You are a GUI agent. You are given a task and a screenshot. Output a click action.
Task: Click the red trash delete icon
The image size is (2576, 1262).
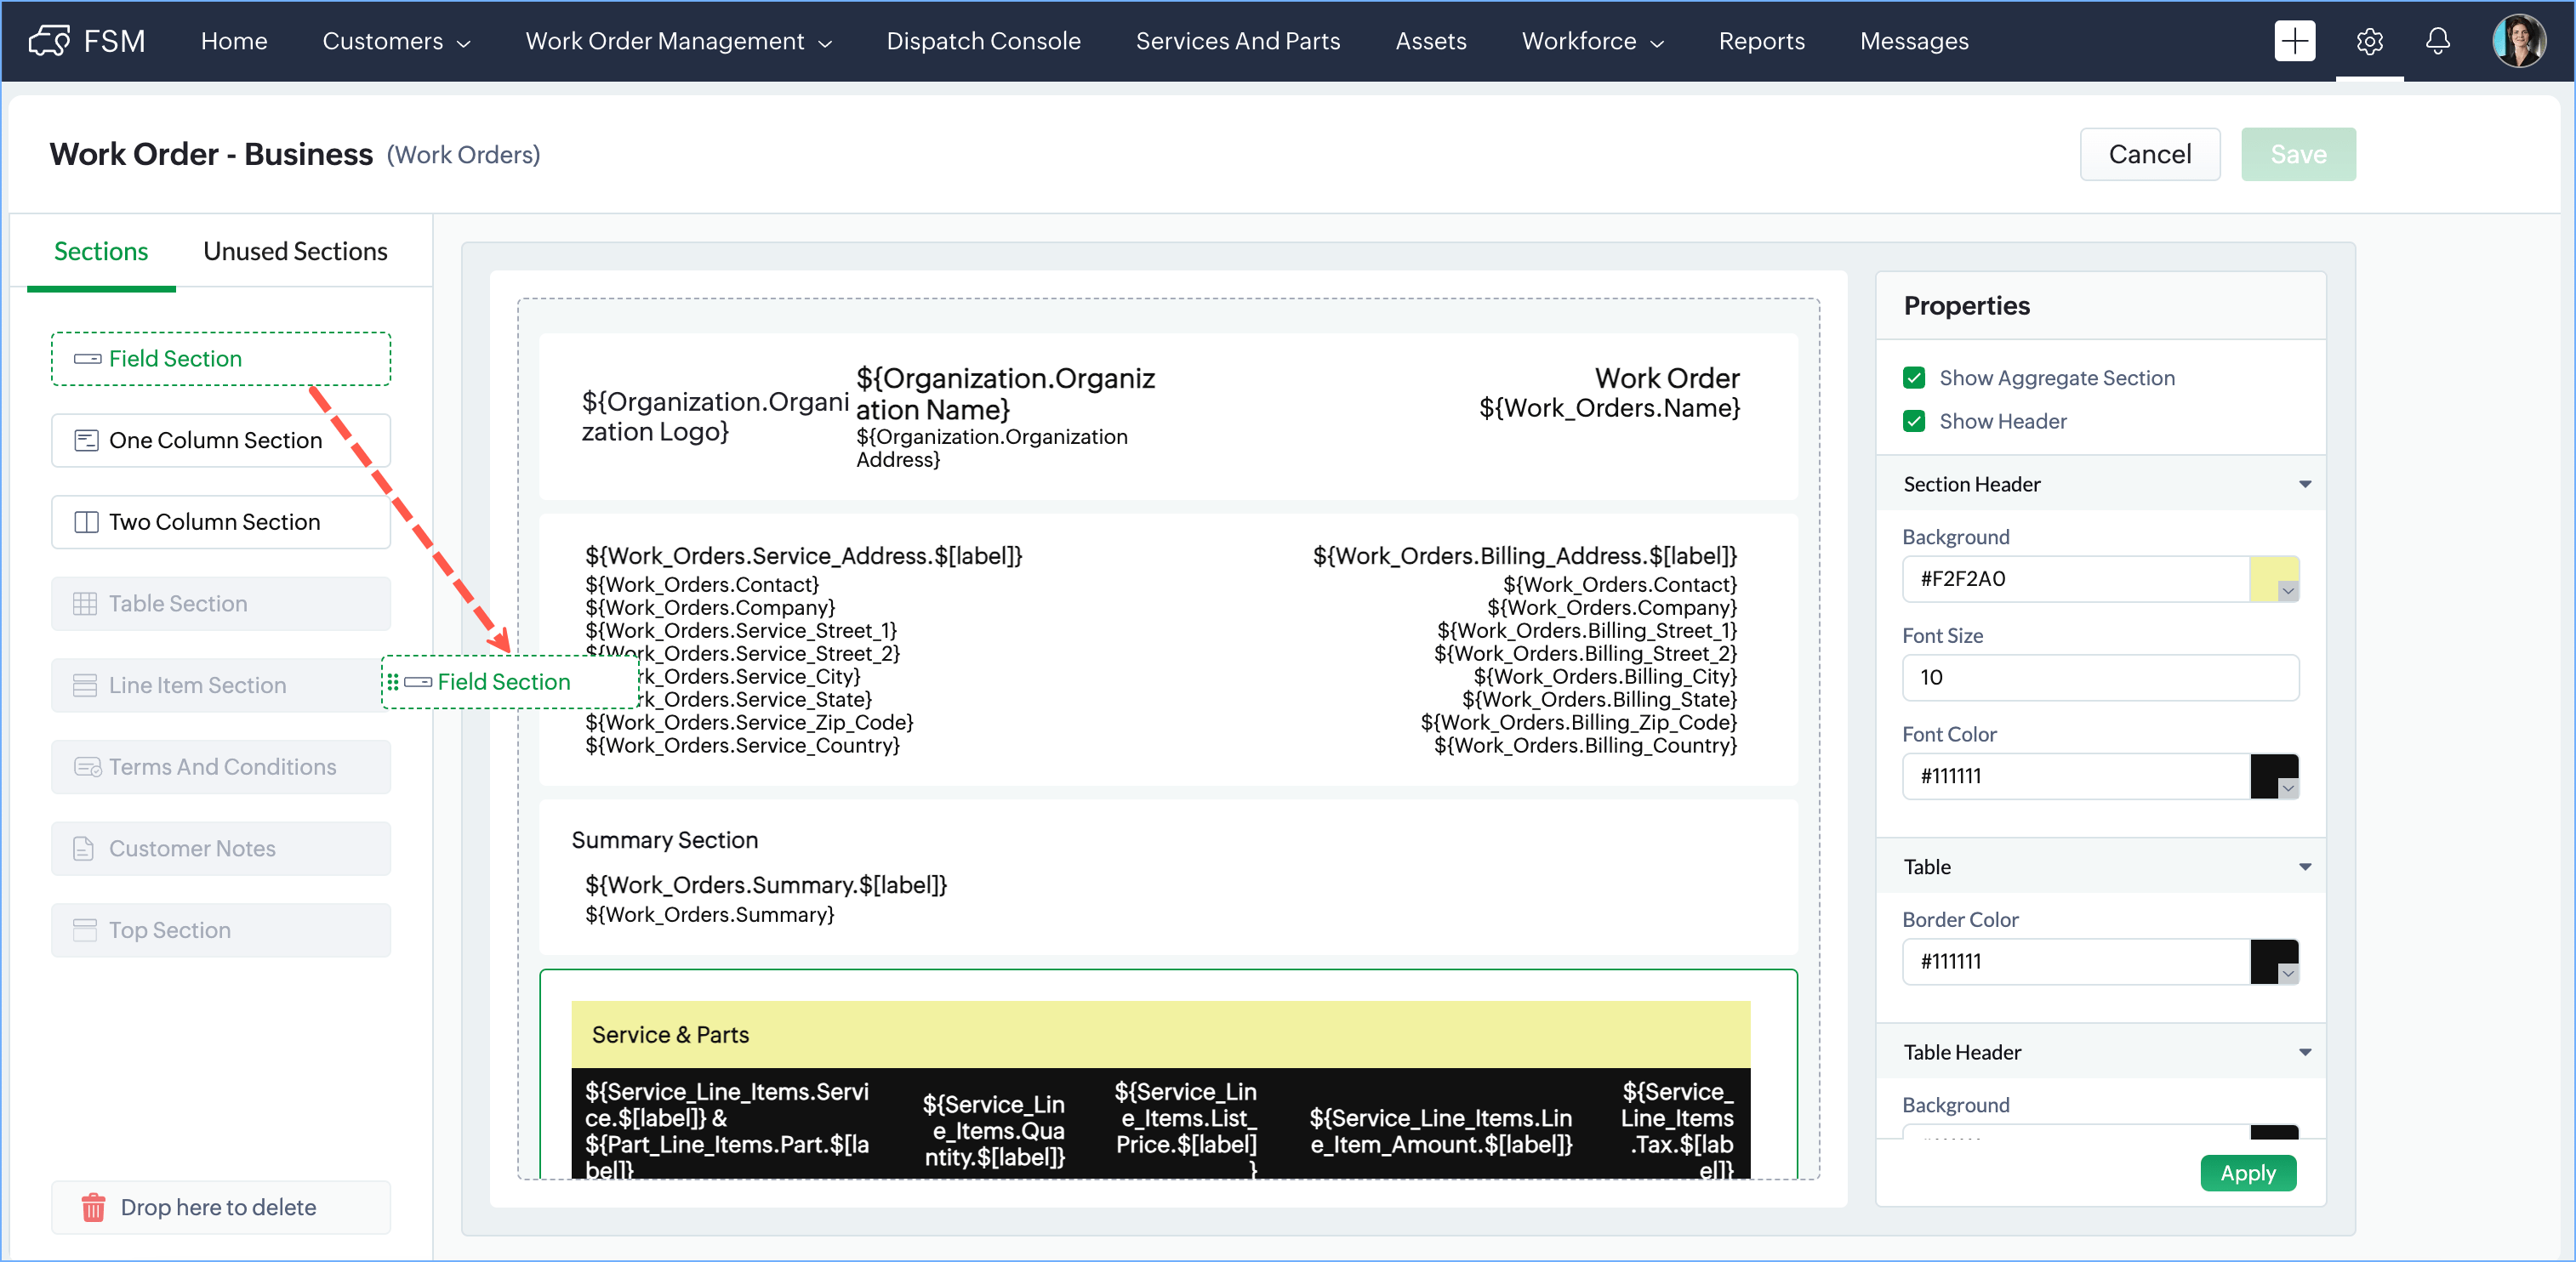point(93,1207)
